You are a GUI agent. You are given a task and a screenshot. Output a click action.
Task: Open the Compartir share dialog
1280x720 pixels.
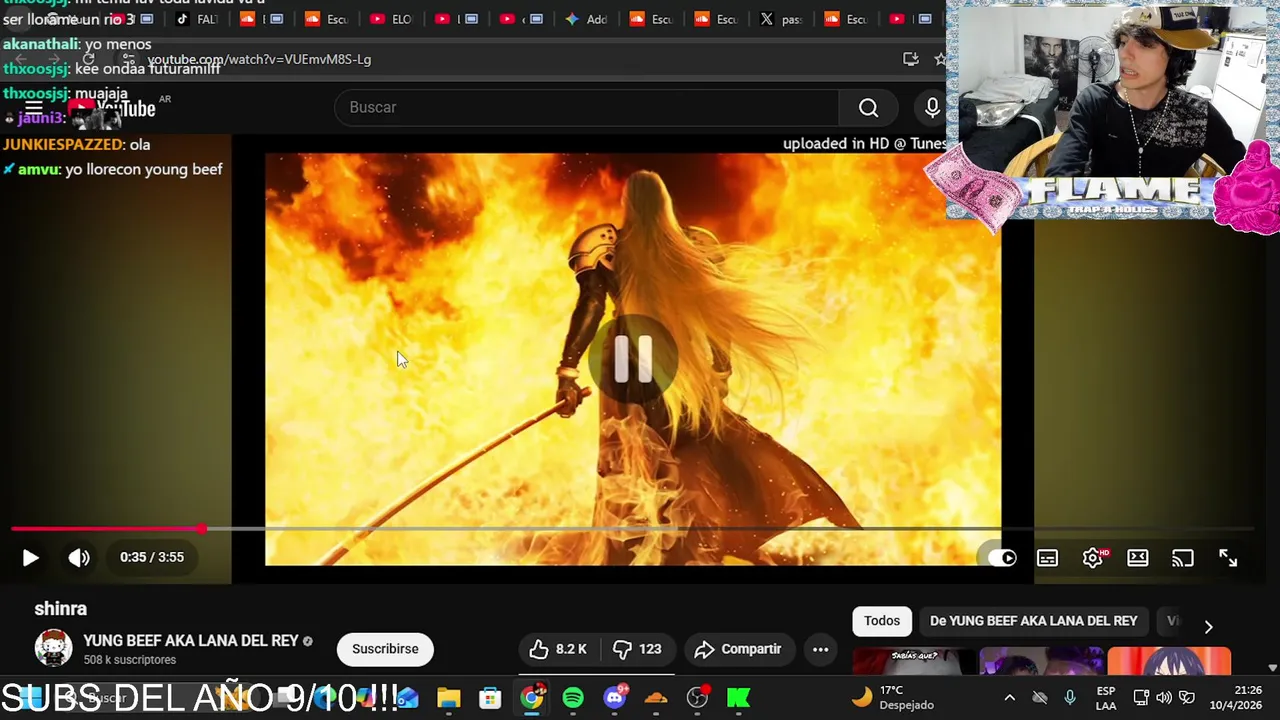[x=738, y=649]
